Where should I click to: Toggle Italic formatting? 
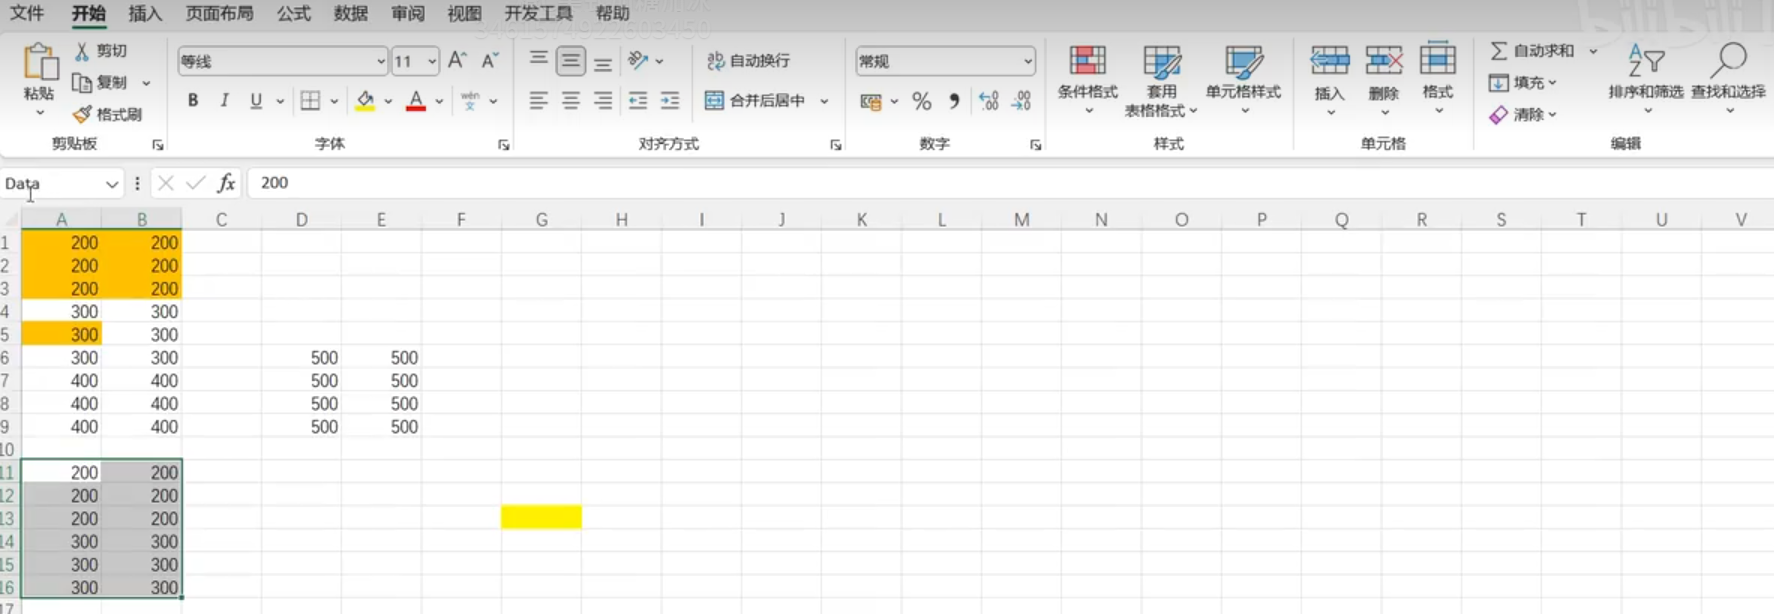[225, 101]
